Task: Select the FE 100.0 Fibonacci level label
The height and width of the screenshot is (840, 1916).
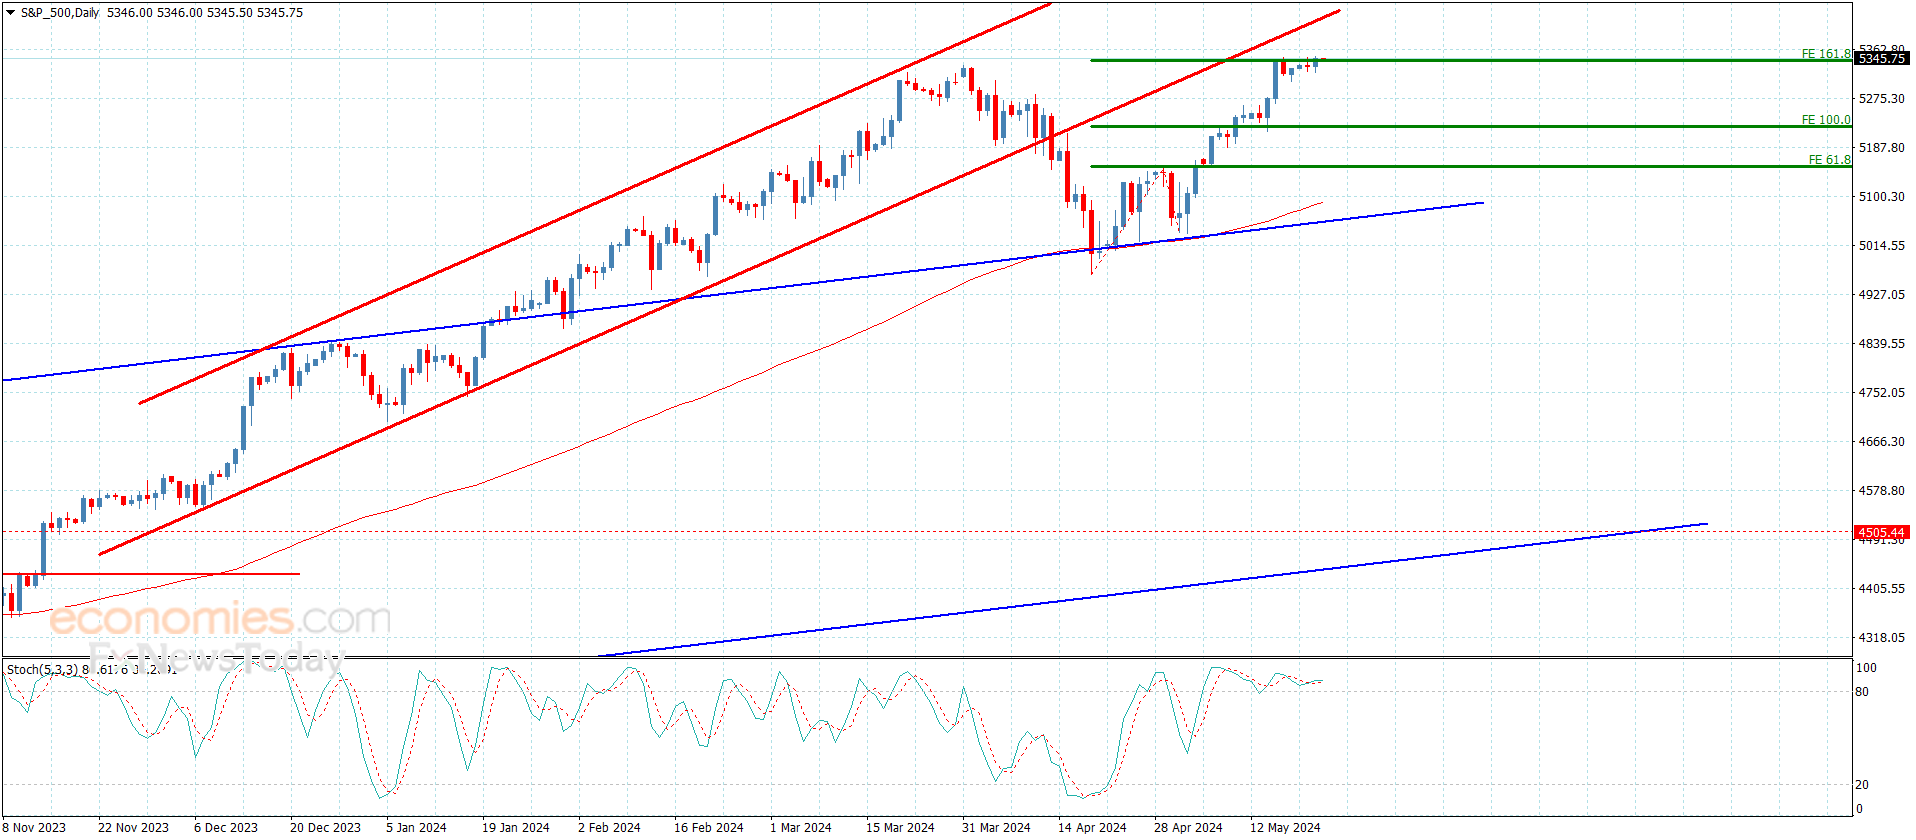Action: pyautogui.click(x=1826, y=120)
